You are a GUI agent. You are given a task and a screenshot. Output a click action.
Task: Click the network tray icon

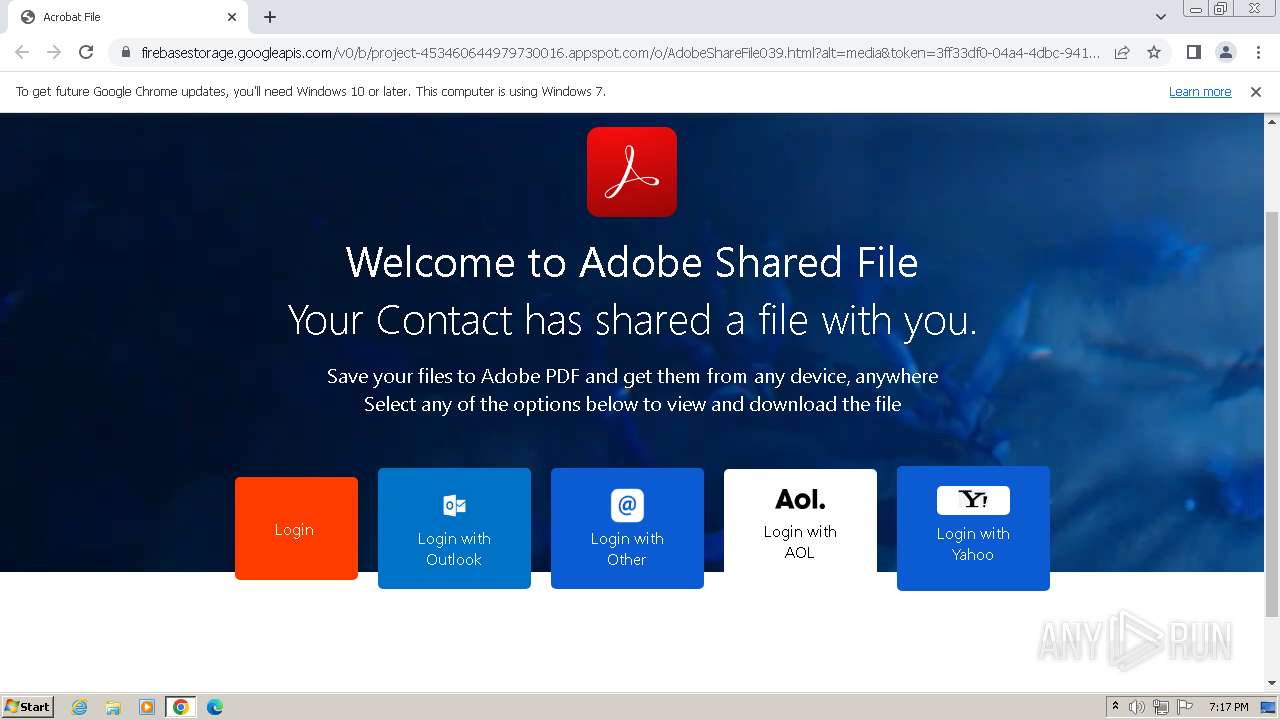tap(1161, 707)
